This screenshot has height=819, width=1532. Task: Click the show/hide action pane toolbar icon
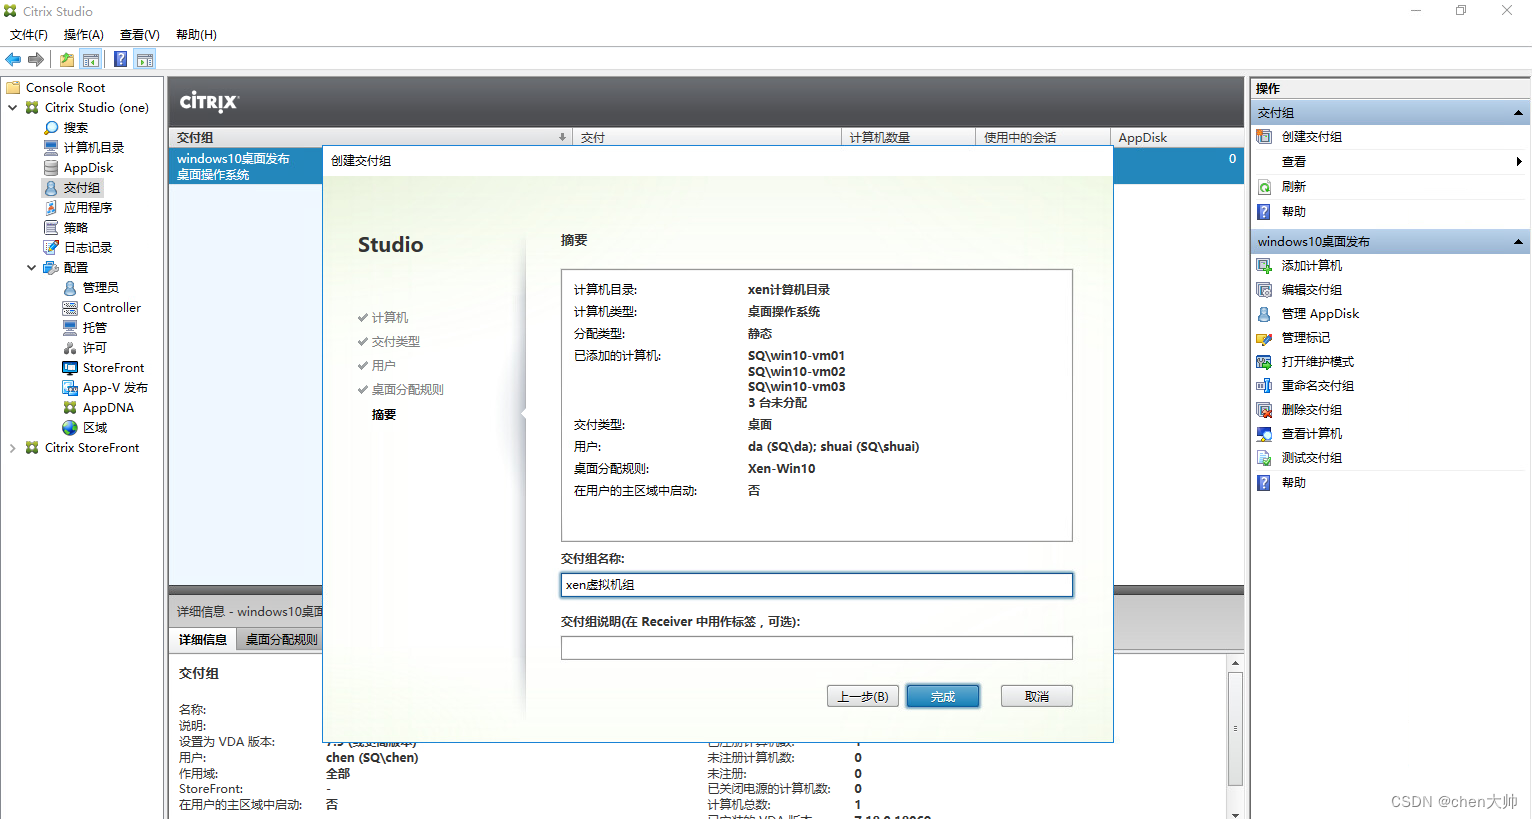(x=145, y=60)
